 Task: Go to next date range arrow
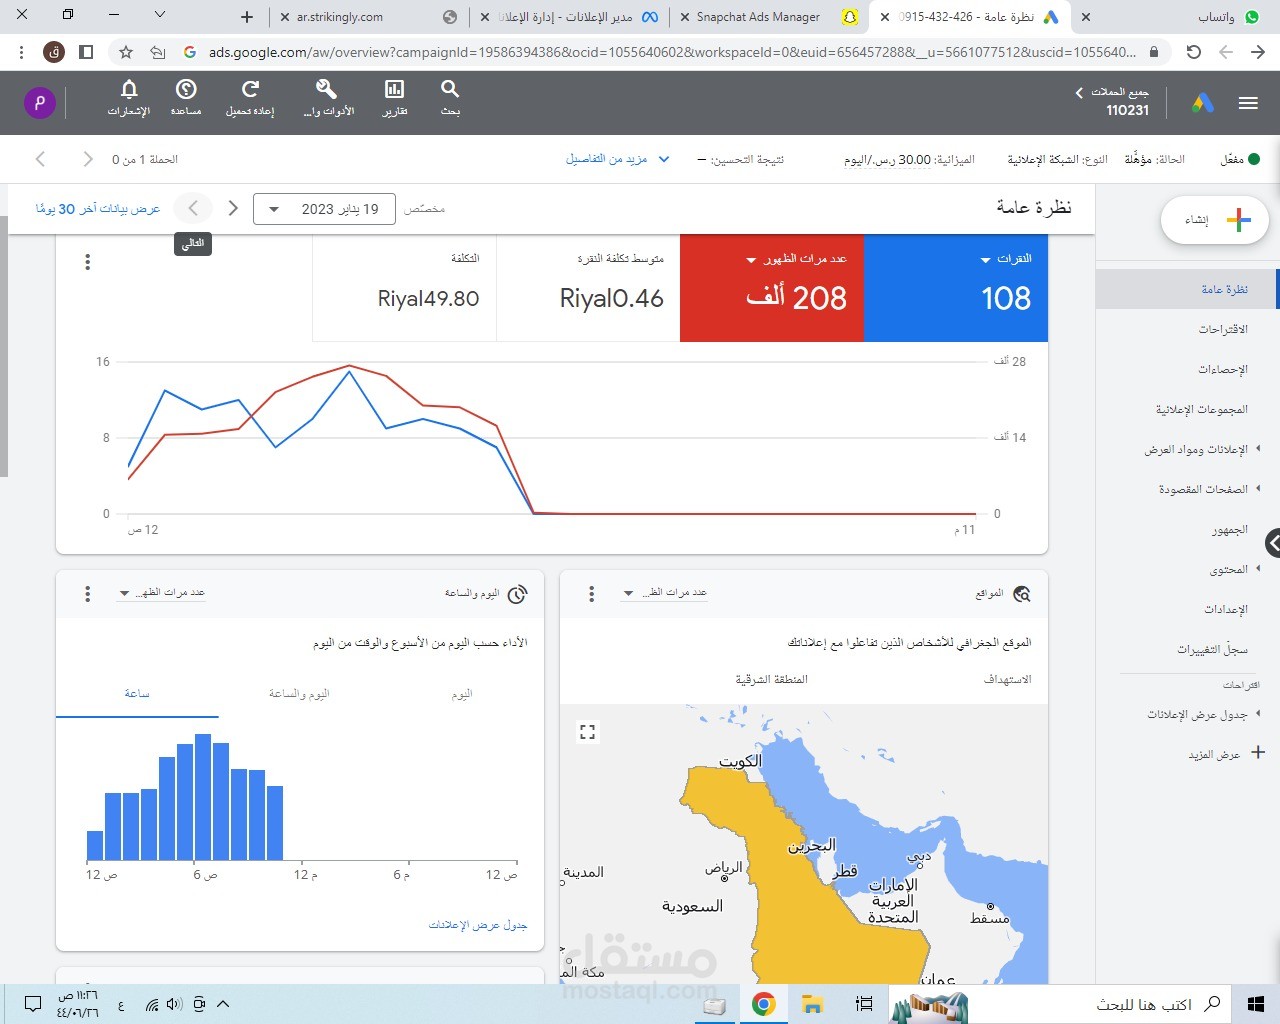coord(193,208)
